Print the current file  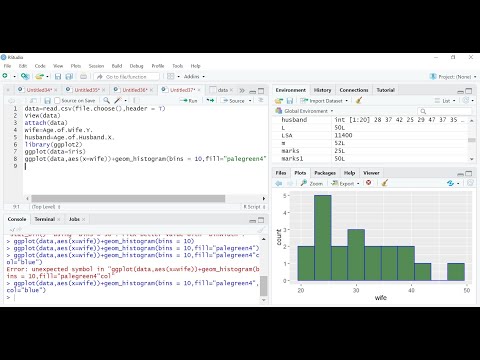click(x=83, y=76)
